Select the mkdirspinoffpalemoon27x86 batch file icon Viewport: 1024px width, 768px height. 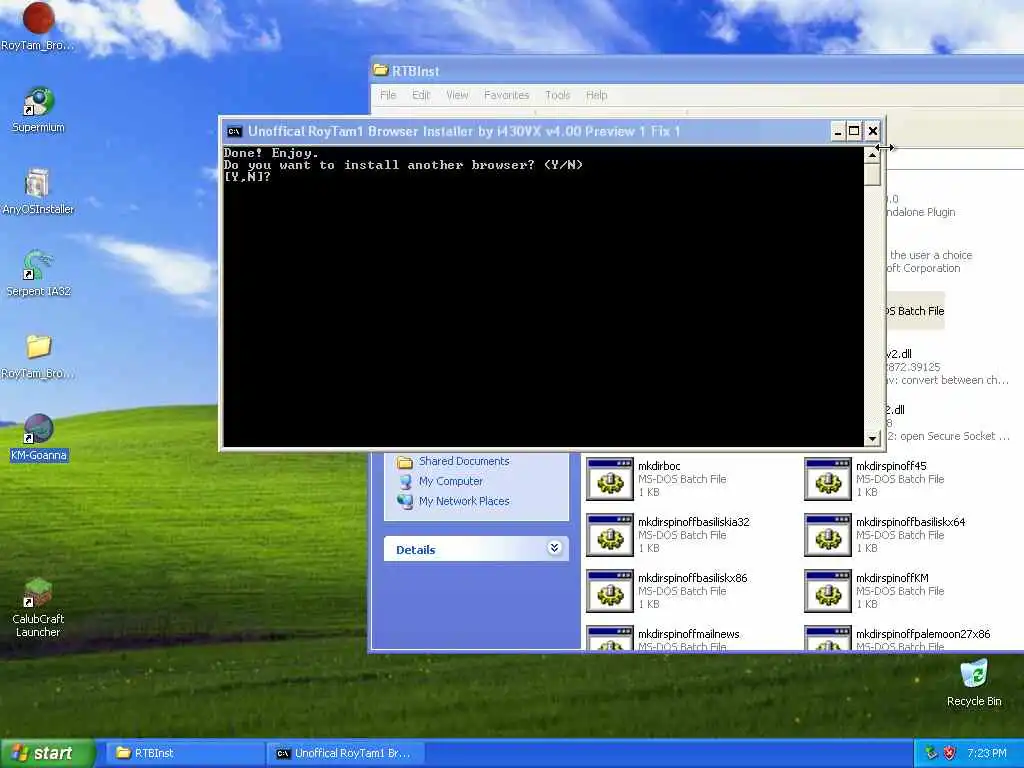(x=827, y=638)
